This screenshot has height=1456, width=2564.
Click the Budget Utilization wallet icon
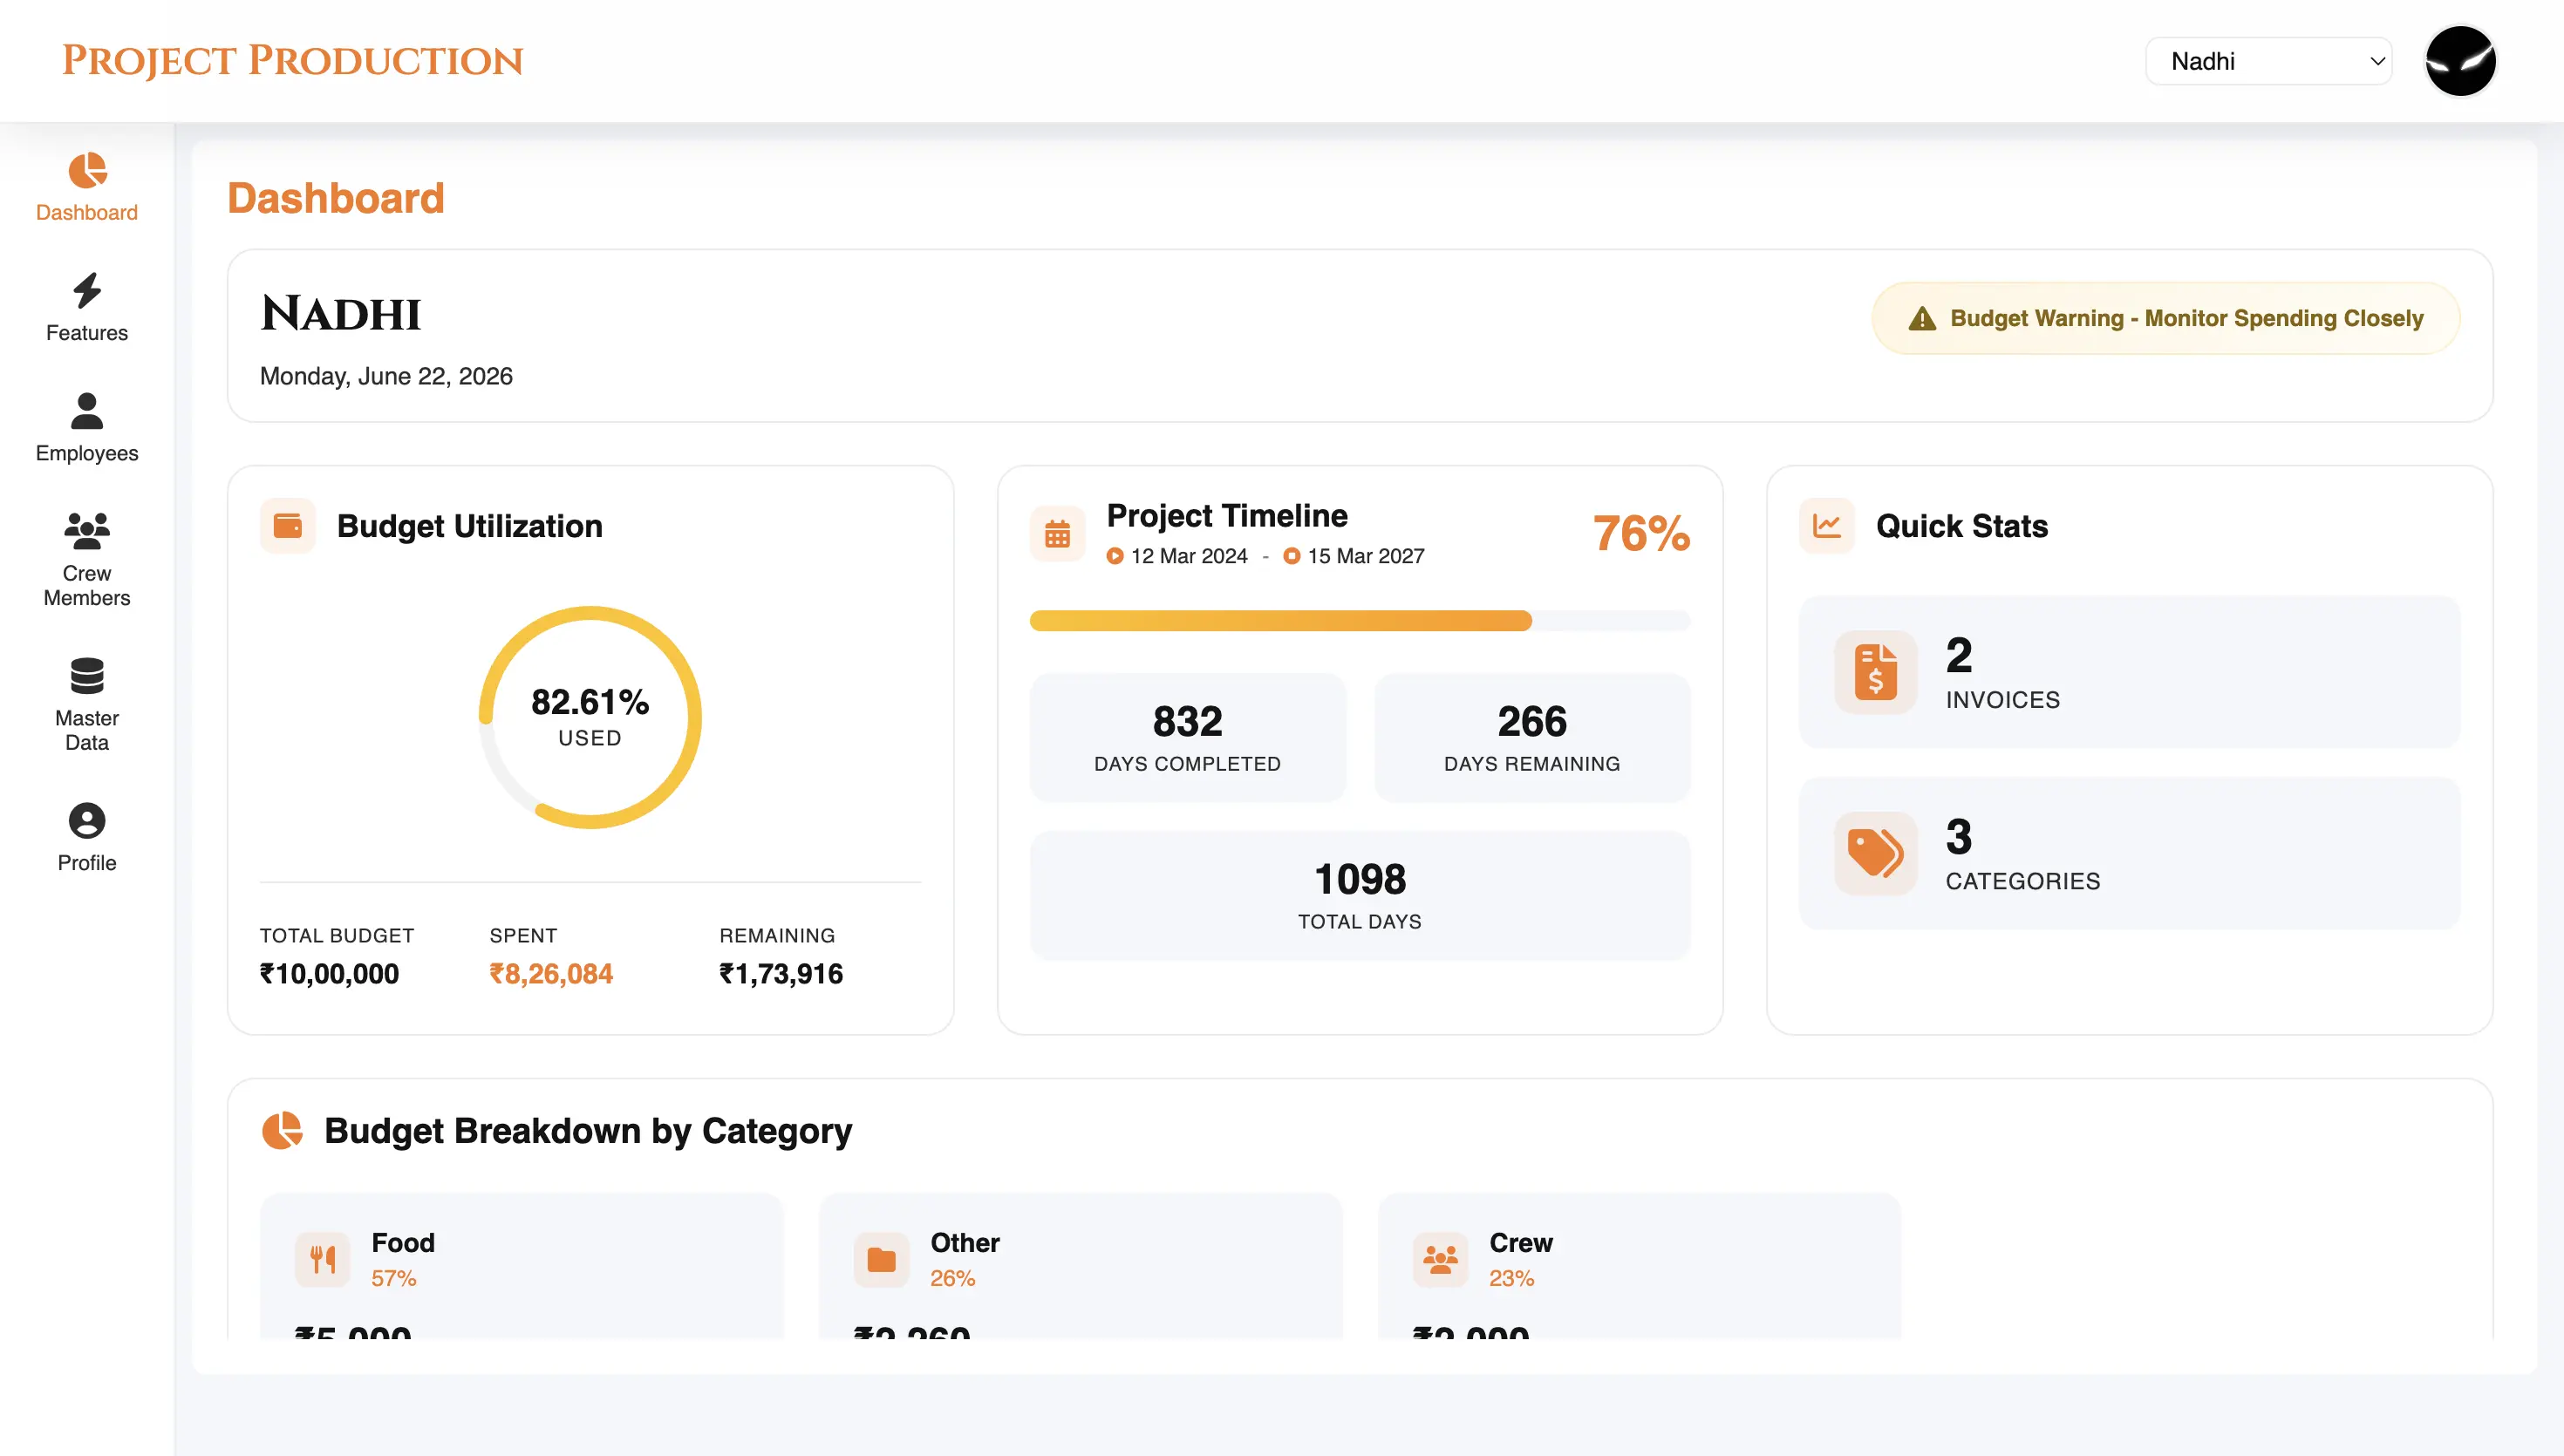(288, 526)
